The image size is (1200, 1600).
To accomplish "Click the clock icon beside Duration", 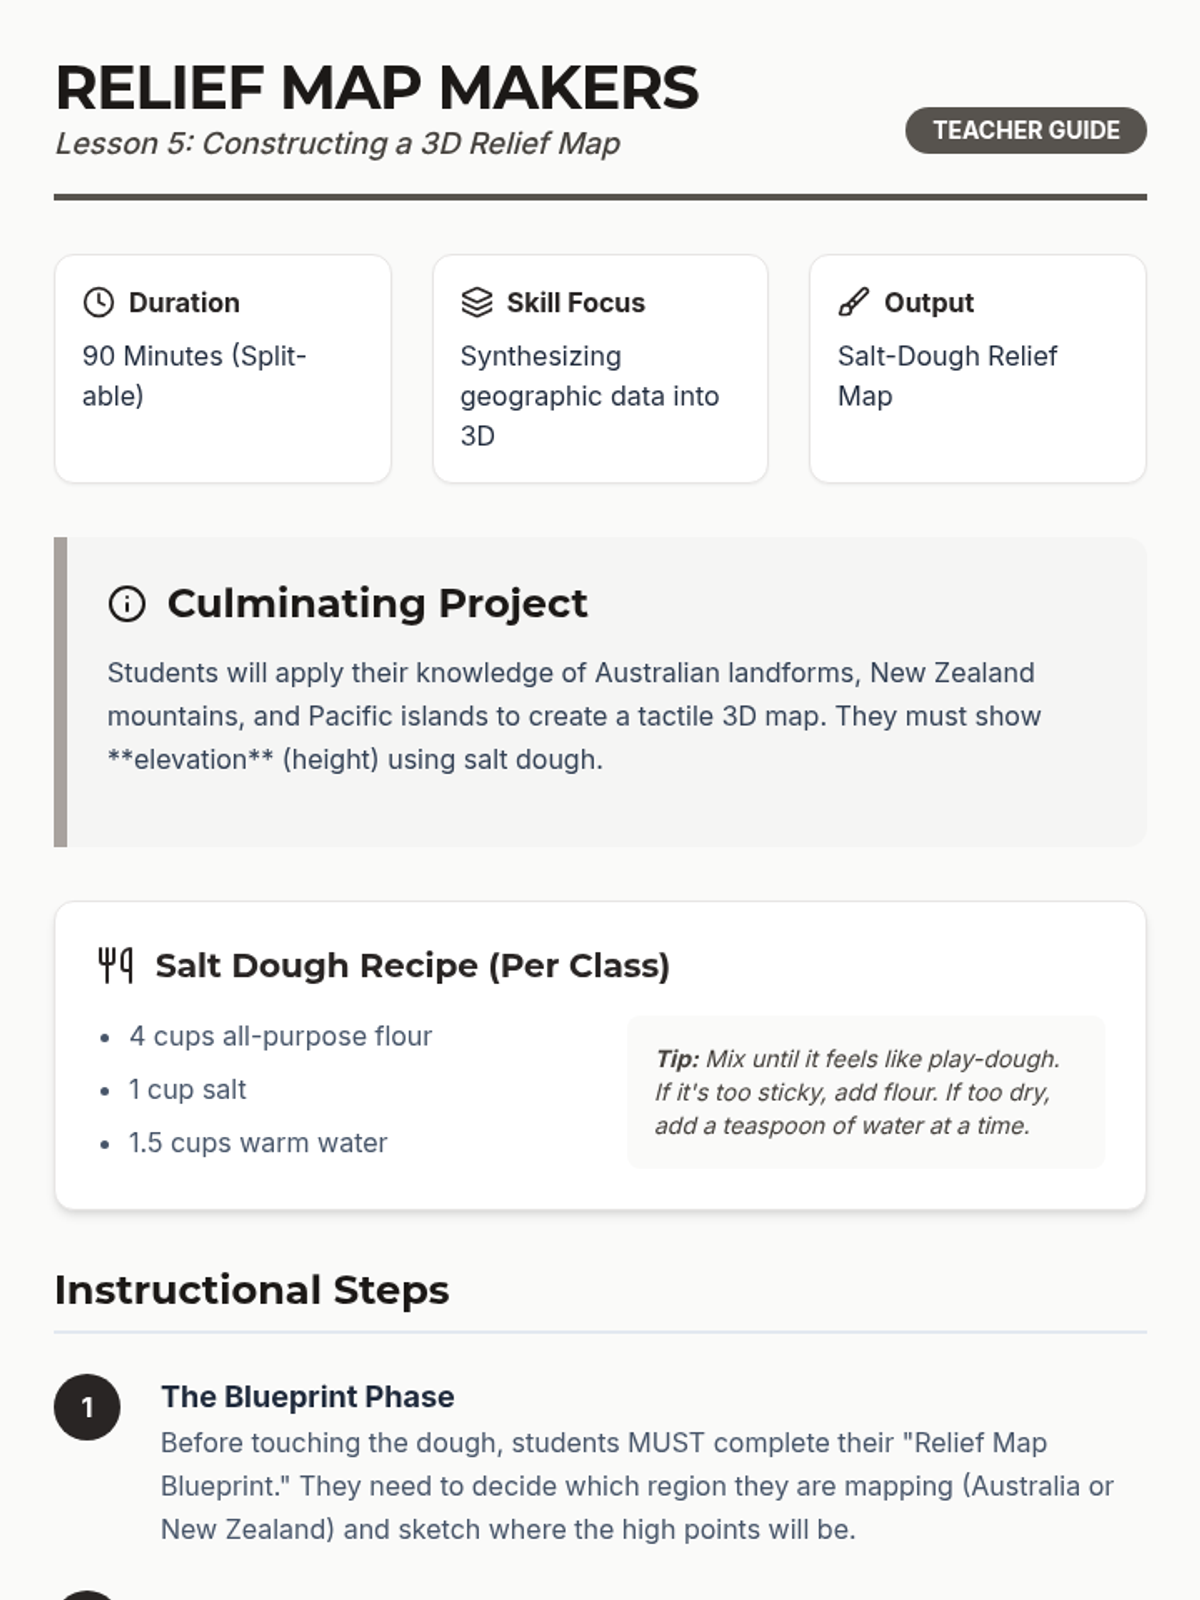I will (x=98, y=302).
